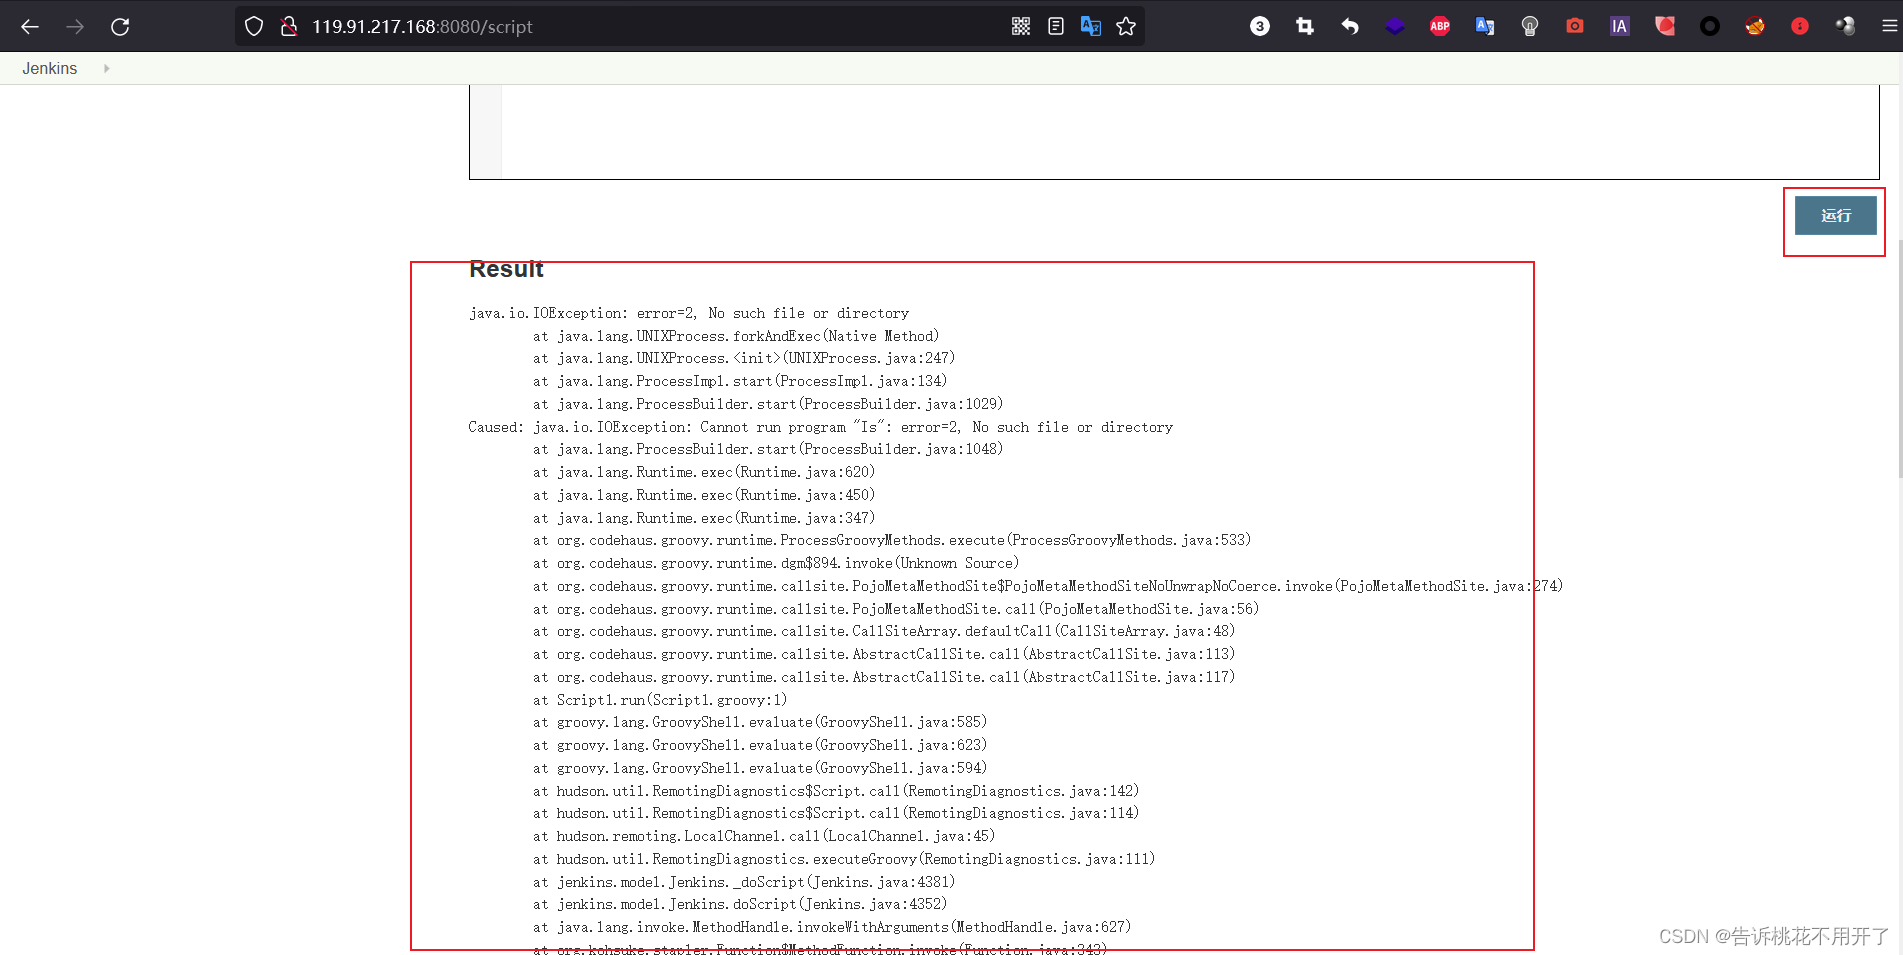Open the red camera extension

[1575, 27]
